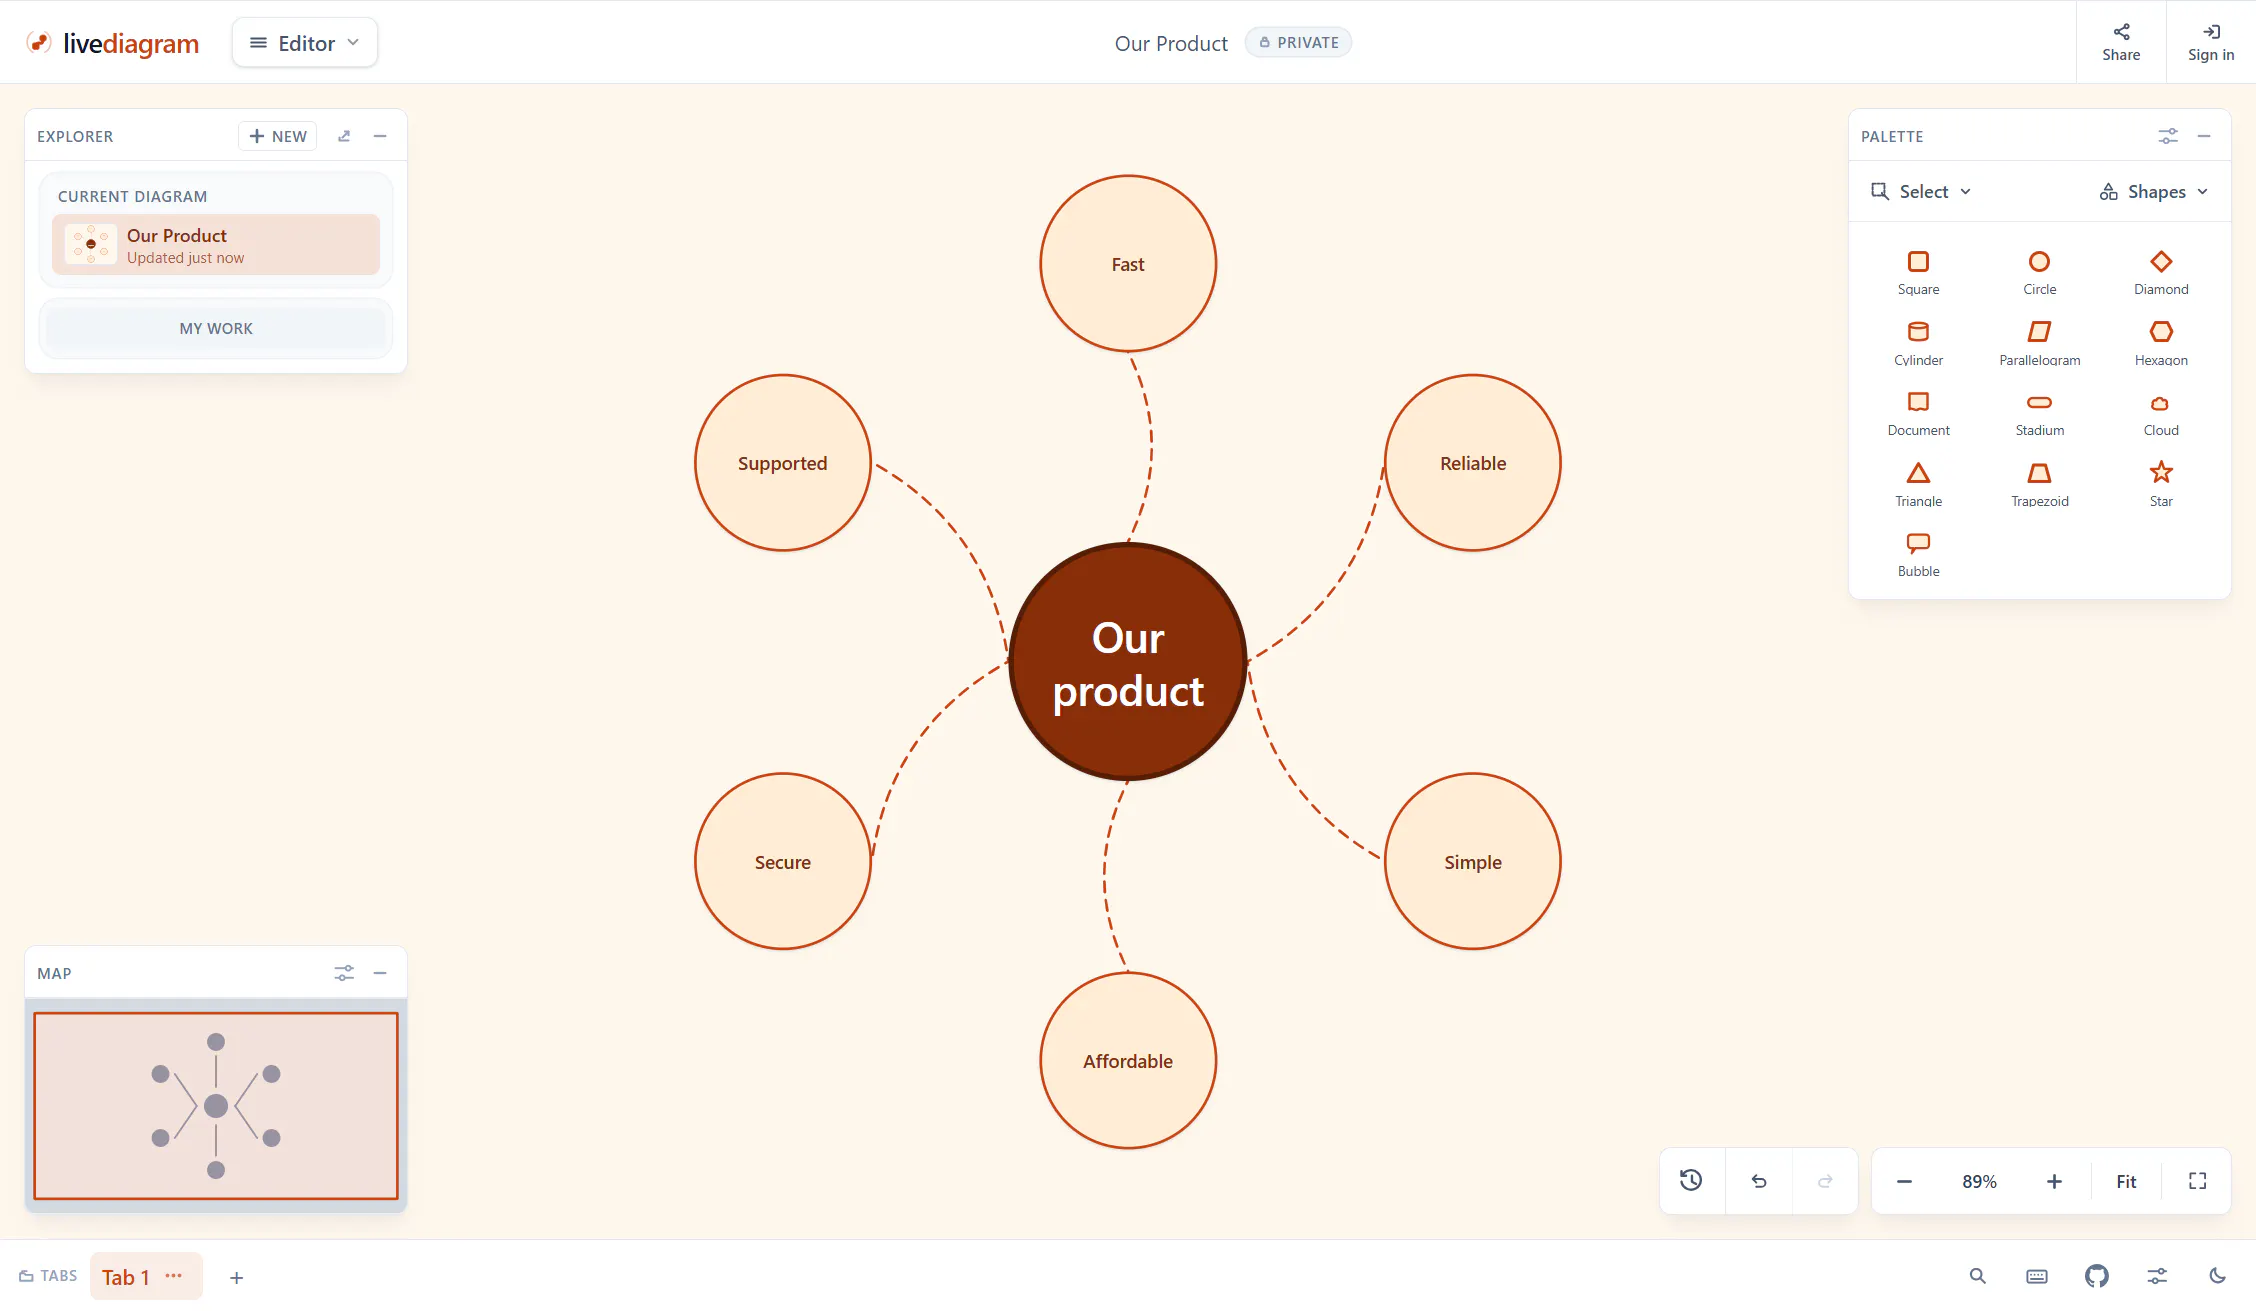Viewport: 2256px width, 1311px height.
Task: Open Palette panel settings sliders
Action: tap(2168, 136)
